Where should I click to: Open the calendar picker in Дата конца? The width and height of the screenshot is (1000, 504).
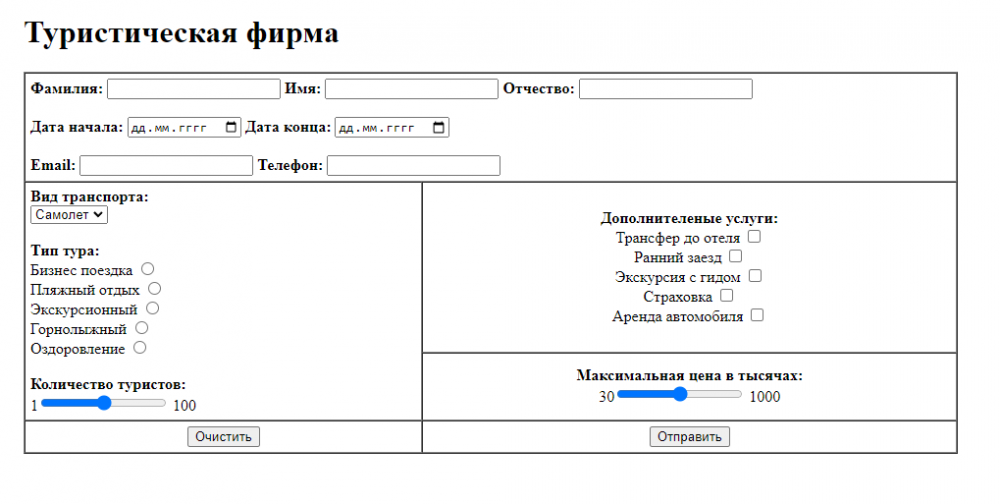(x=439, y=128)
